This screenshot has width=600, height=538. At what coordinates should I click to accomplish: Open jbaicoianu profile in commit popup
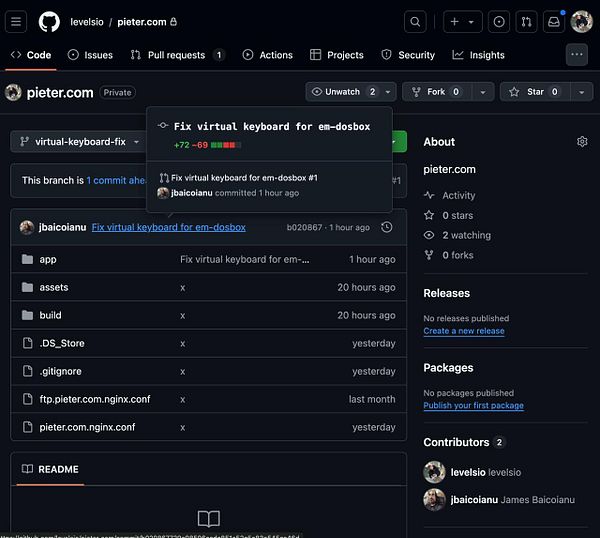click(191, 193)
